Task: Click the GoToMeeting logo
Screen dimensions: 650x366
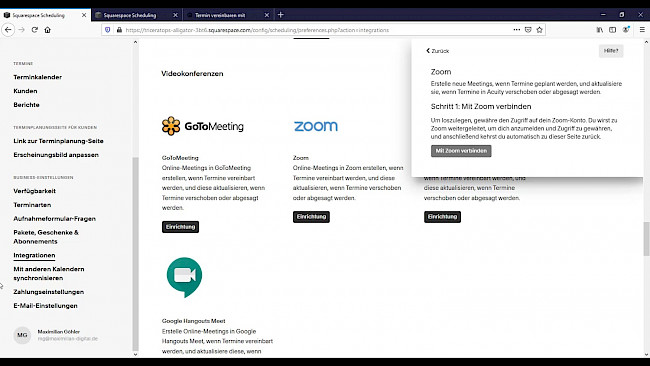Action: [203, 126]
